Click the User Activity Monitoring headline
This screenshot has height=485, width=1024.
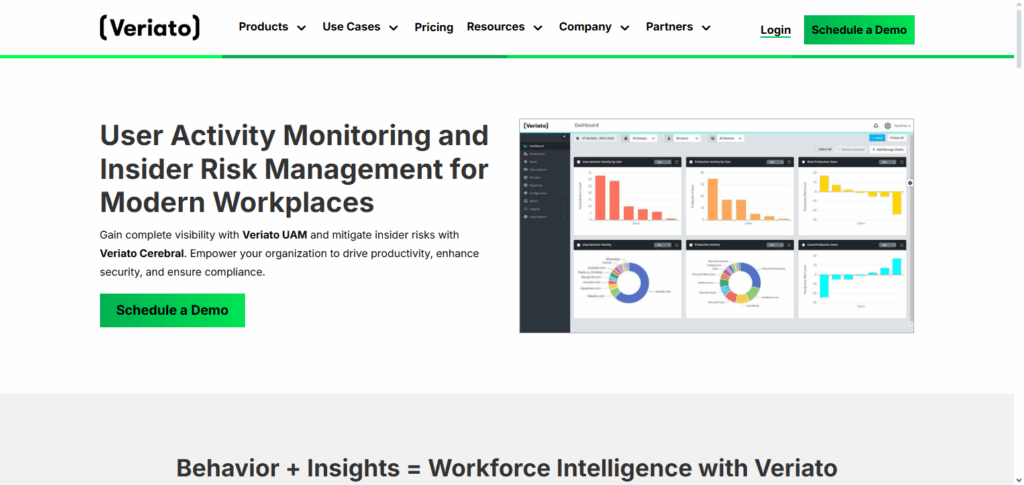295,169
